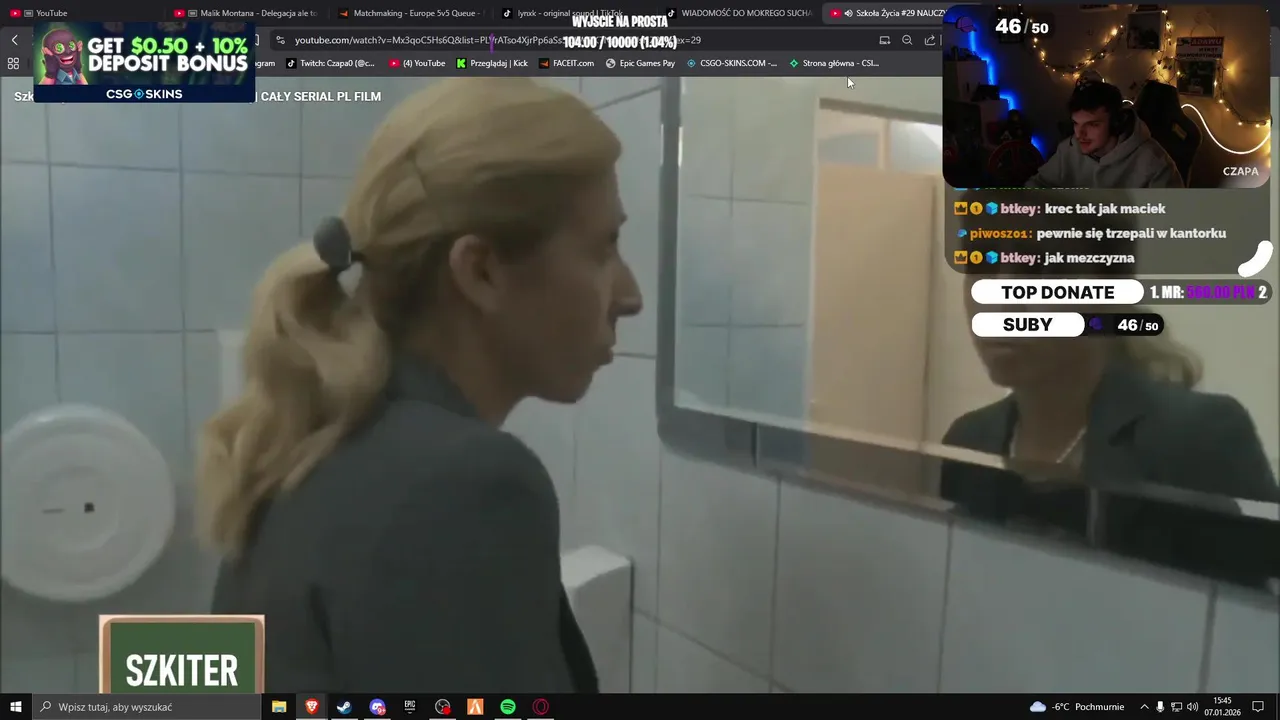Click the microphone tray icon

1160,707
